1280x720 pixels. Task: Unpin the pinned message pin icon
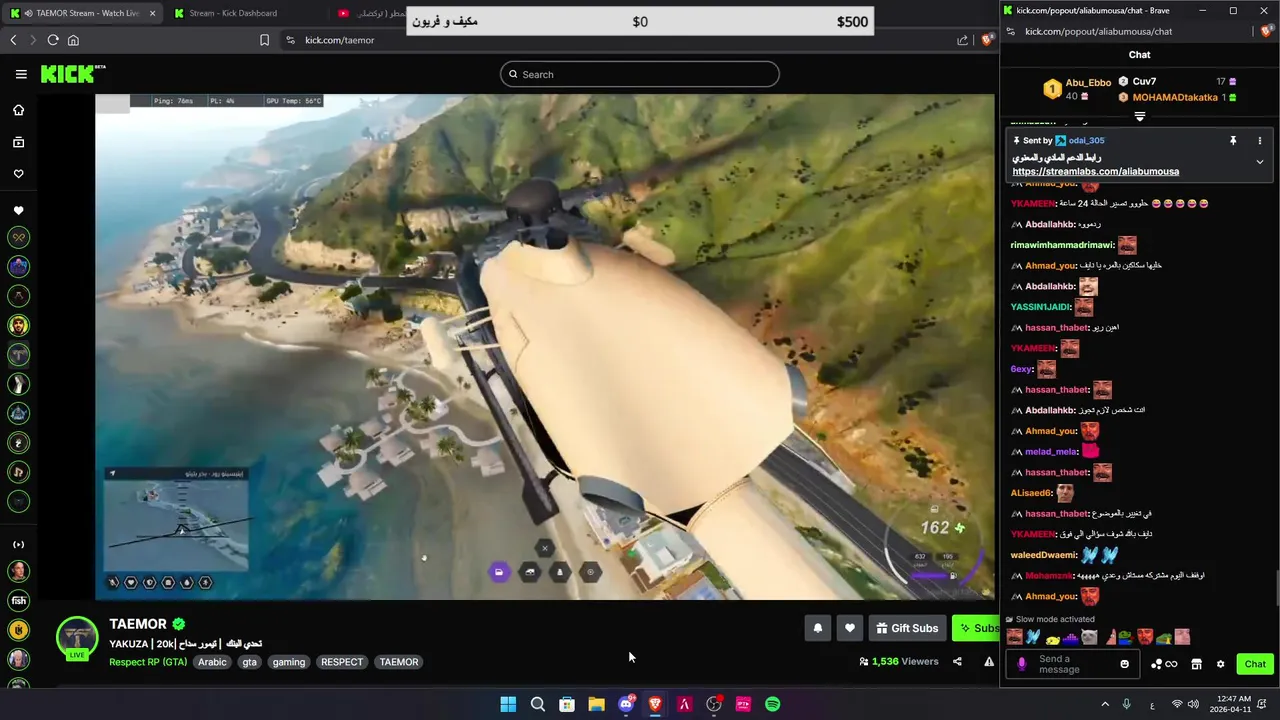[1233, 141]
